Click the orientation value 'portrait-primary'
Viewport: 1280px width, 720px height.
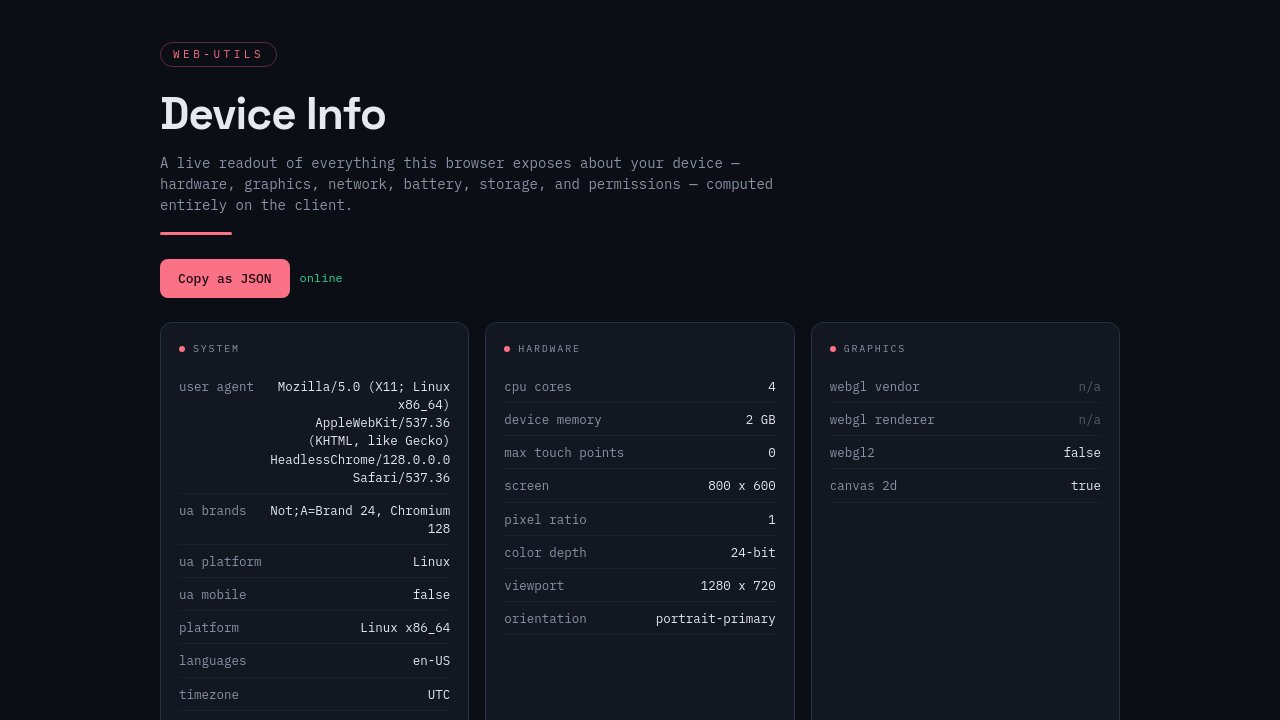click(716, 619)
